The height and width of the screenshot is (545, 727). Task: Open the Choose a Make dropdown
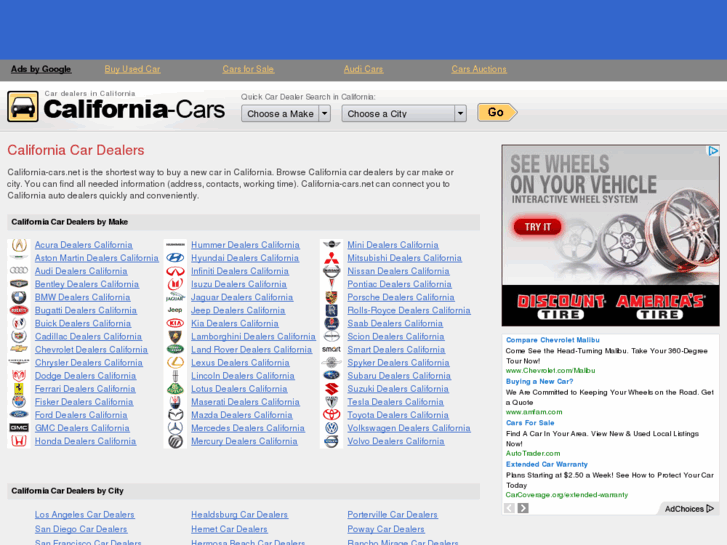pos(286,113)
